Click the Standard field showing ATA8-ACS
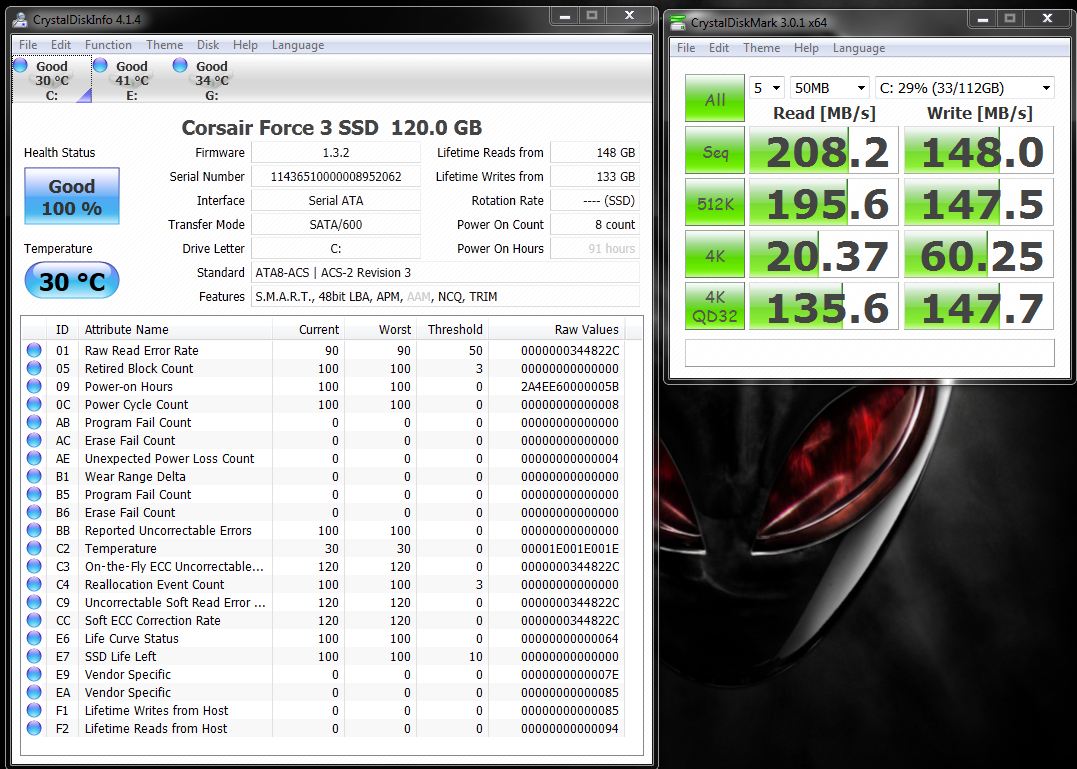The image size is (1077, 769). click(x=446, y=273)
